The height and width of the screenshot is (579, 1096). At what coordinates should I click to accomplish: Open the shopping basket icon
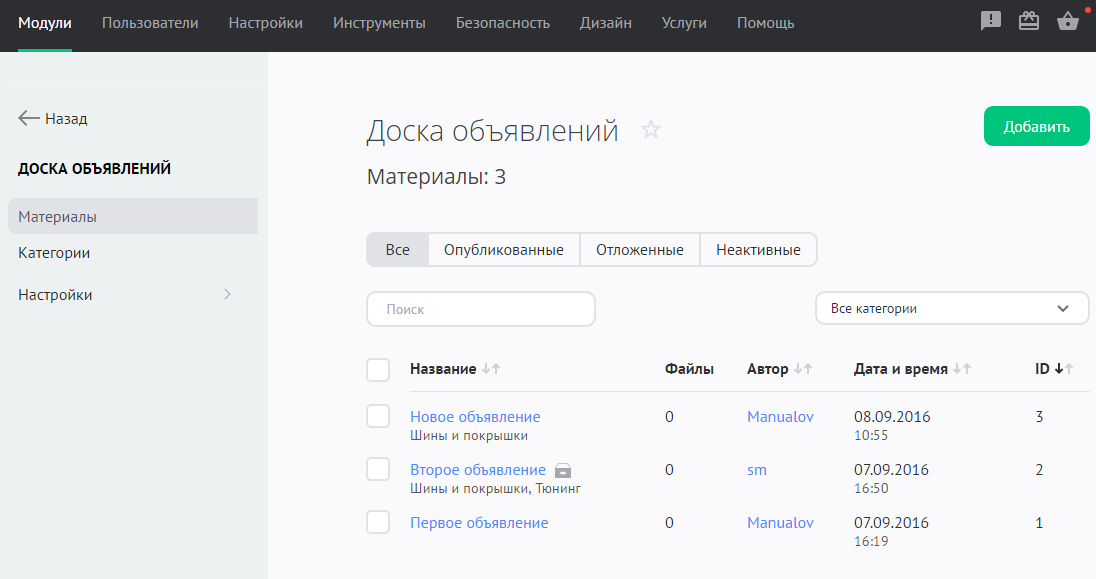point(1067,21)
